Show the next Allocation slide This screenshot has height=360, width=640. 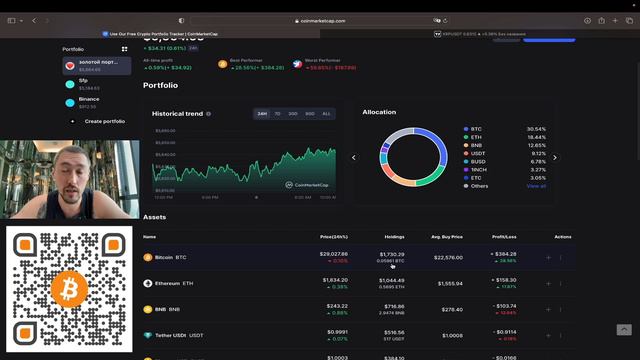555,158
